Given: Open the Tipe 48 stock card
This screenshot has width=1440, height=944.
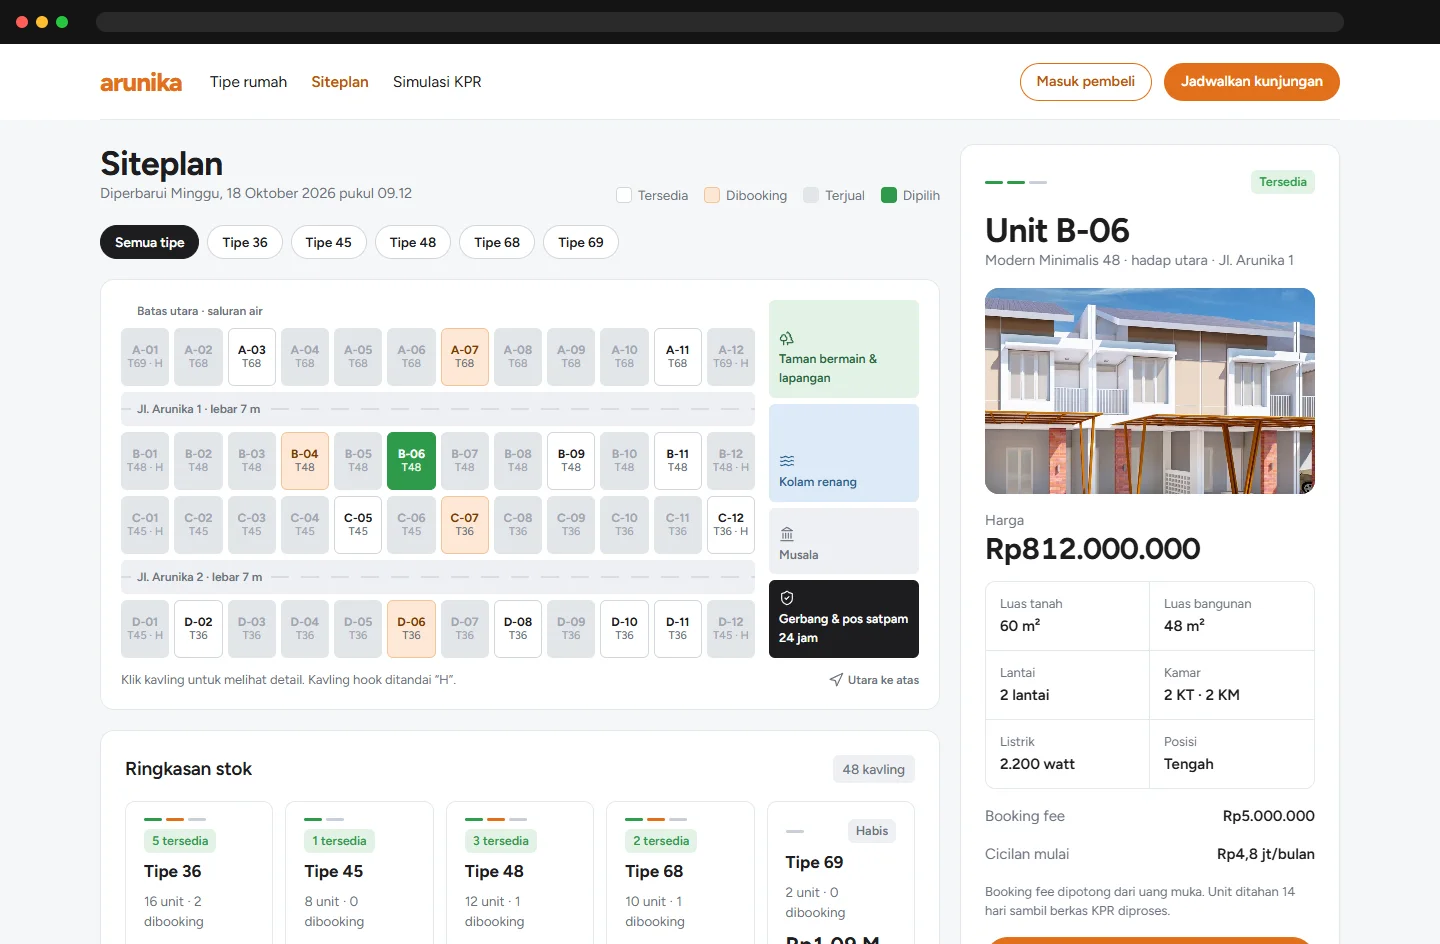Looking at the screenshot, I should click(520, 872).
